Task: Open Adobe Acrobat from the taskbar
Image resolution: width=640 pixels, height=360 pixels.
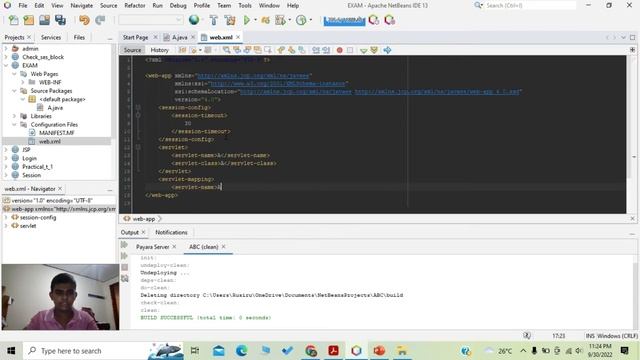Action: (x=333, y=351)
